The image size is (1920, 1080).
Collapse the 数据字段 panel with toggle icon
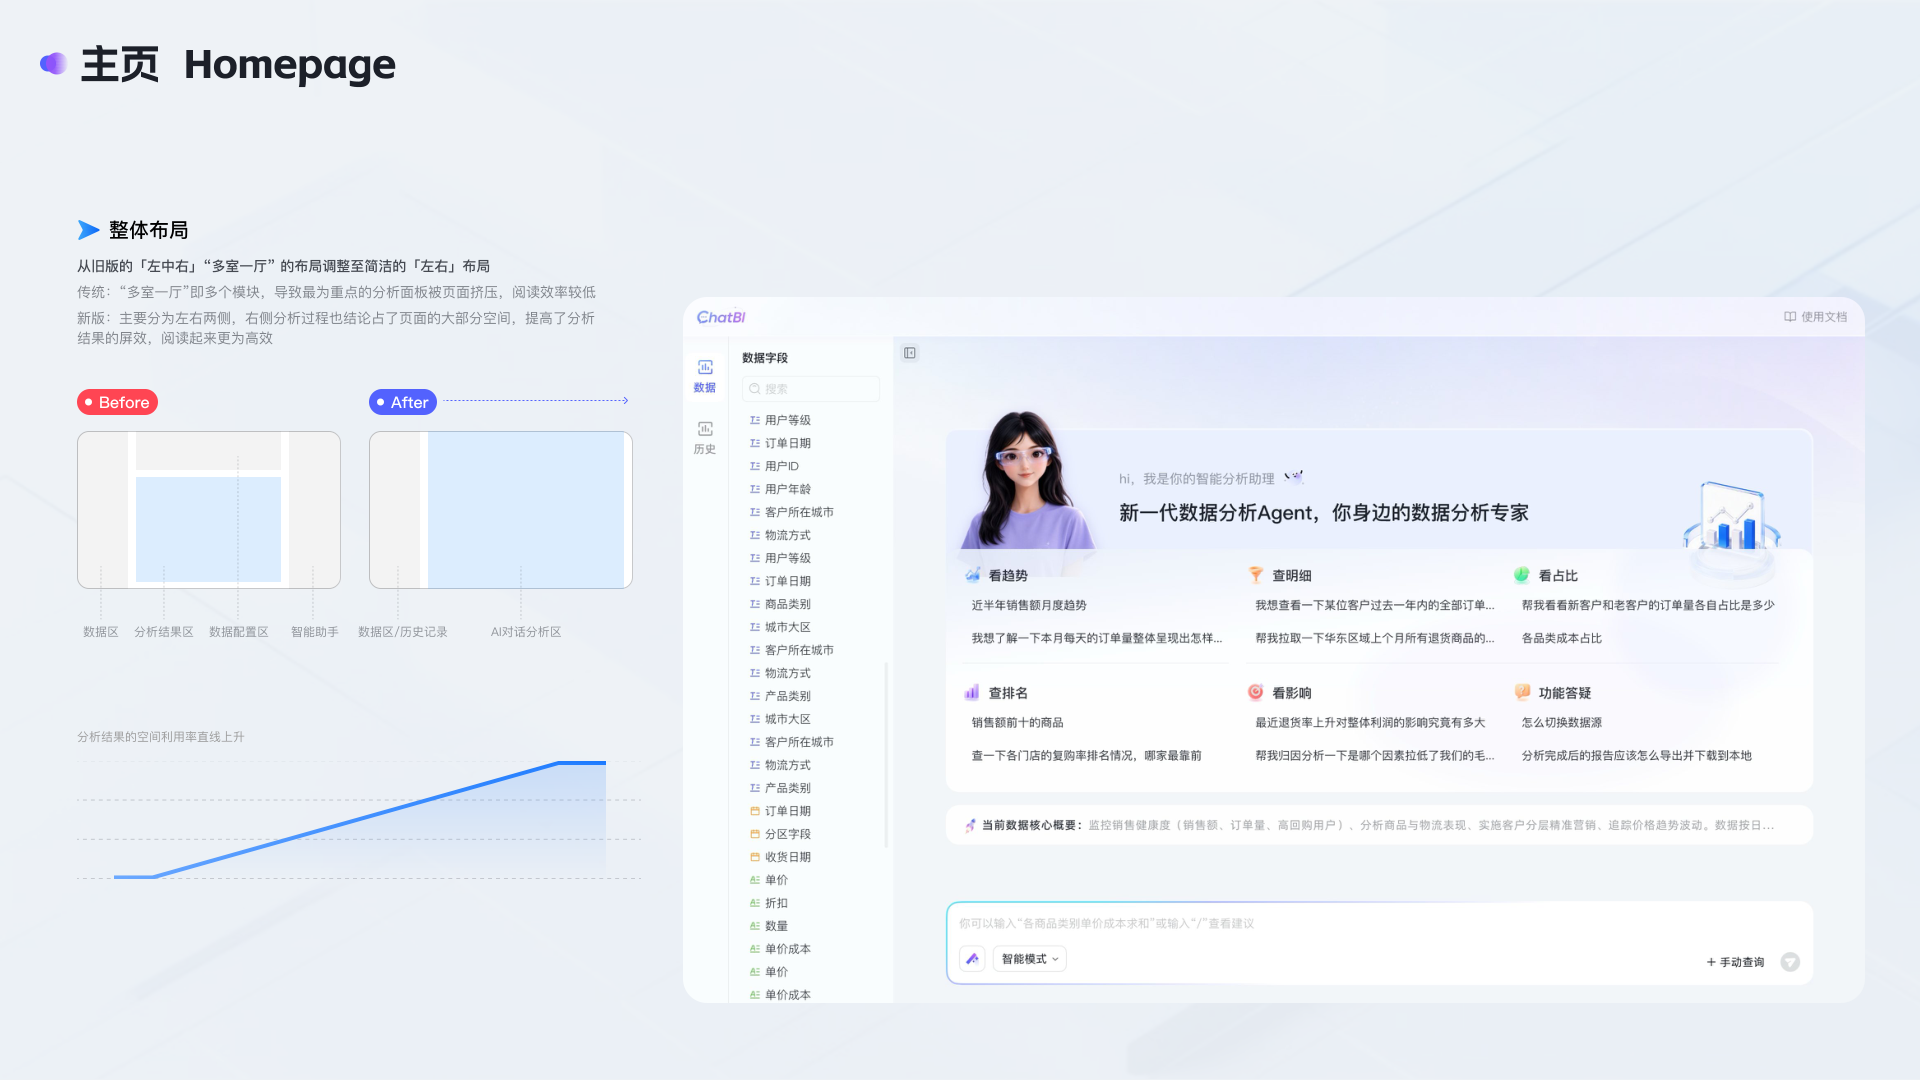(910, 353)
